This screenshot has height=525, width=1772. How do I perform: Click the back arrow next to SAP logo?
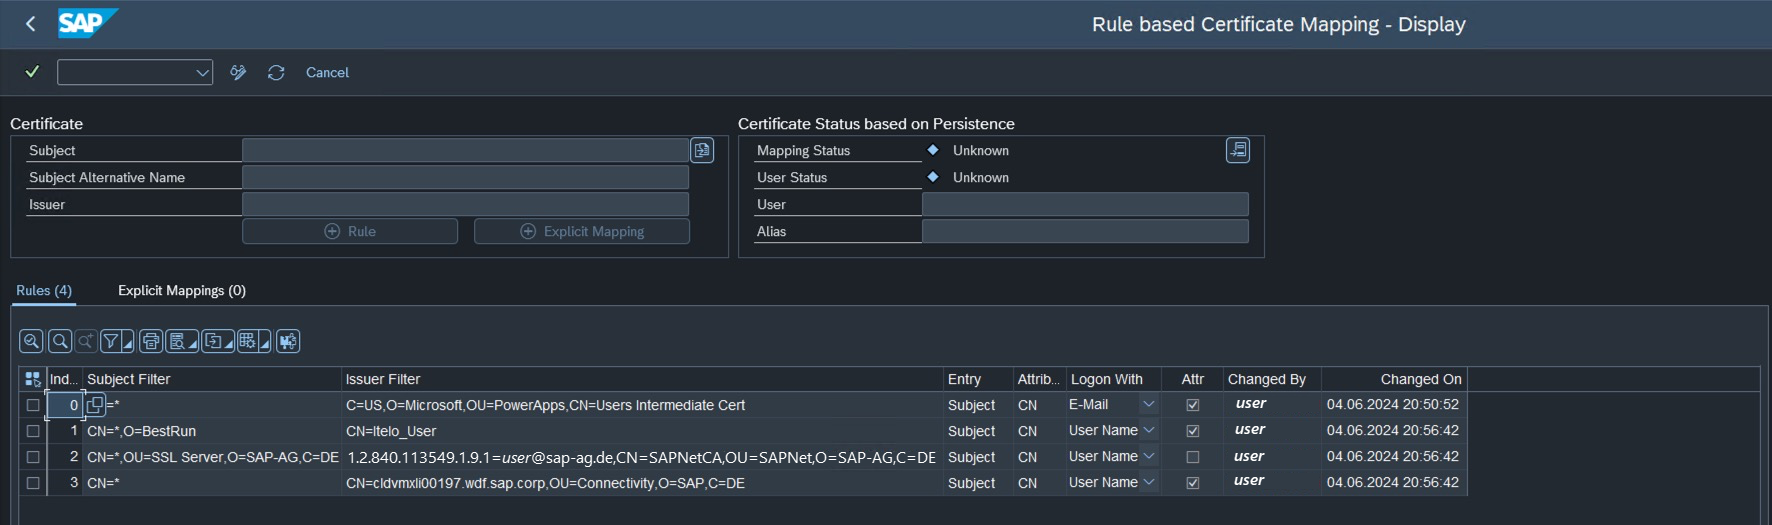coord(31,24)
